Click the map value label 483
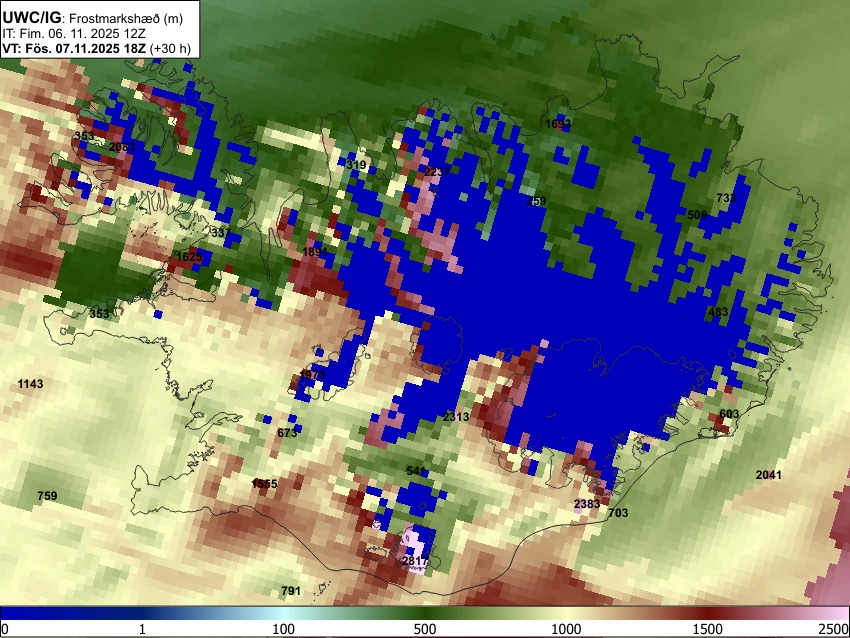 click(718, 312)
